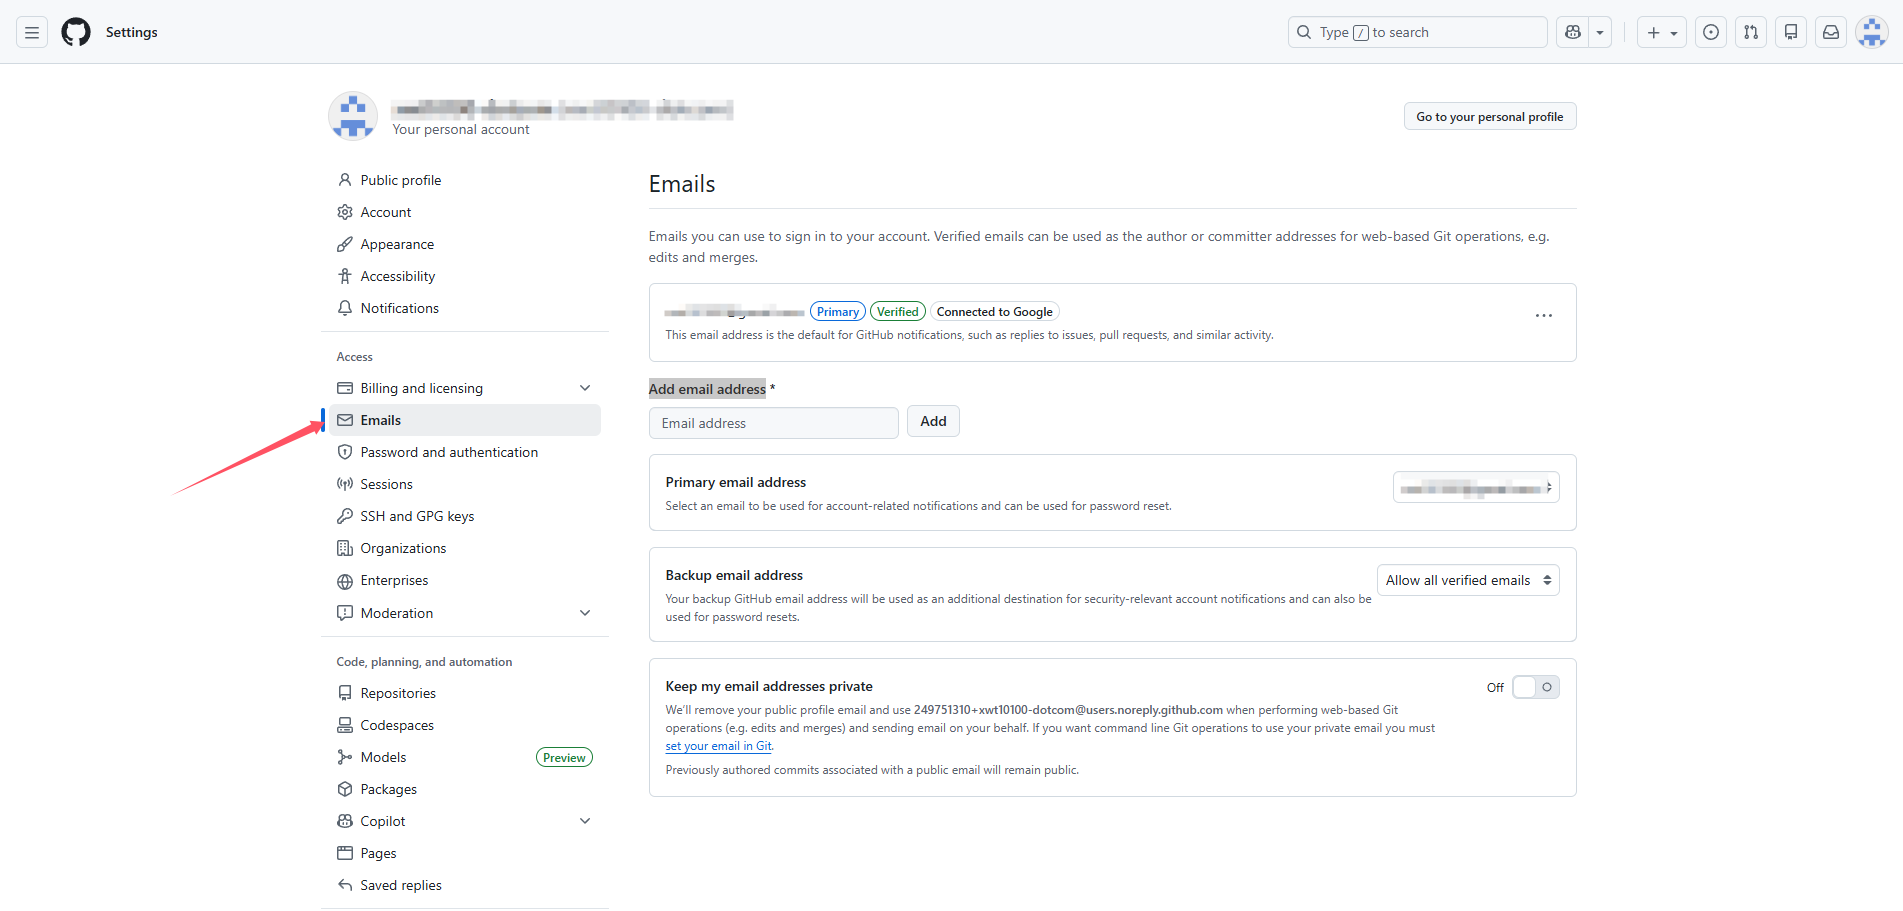Expand the Moderation section
The image size is (1903, 911).
(x=585, y=613)
